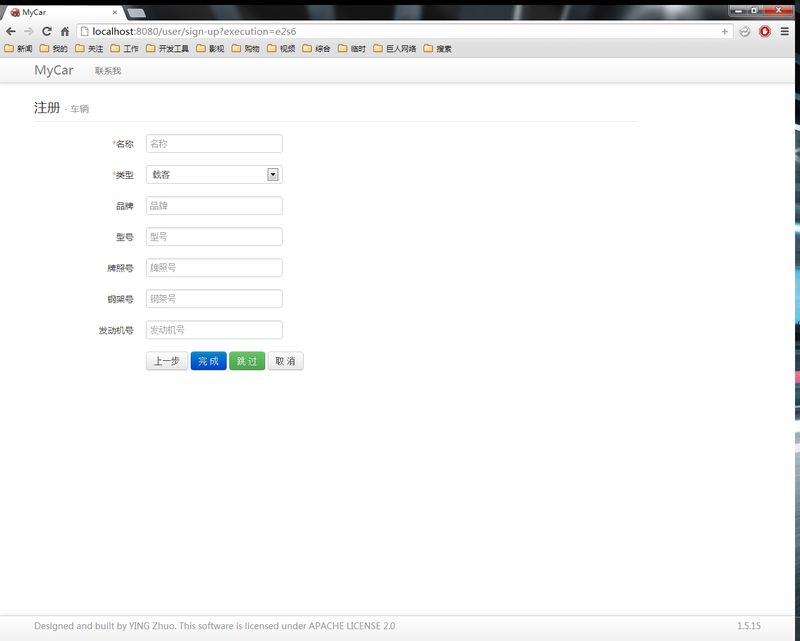Reload the page with the refresh icon

46,32
